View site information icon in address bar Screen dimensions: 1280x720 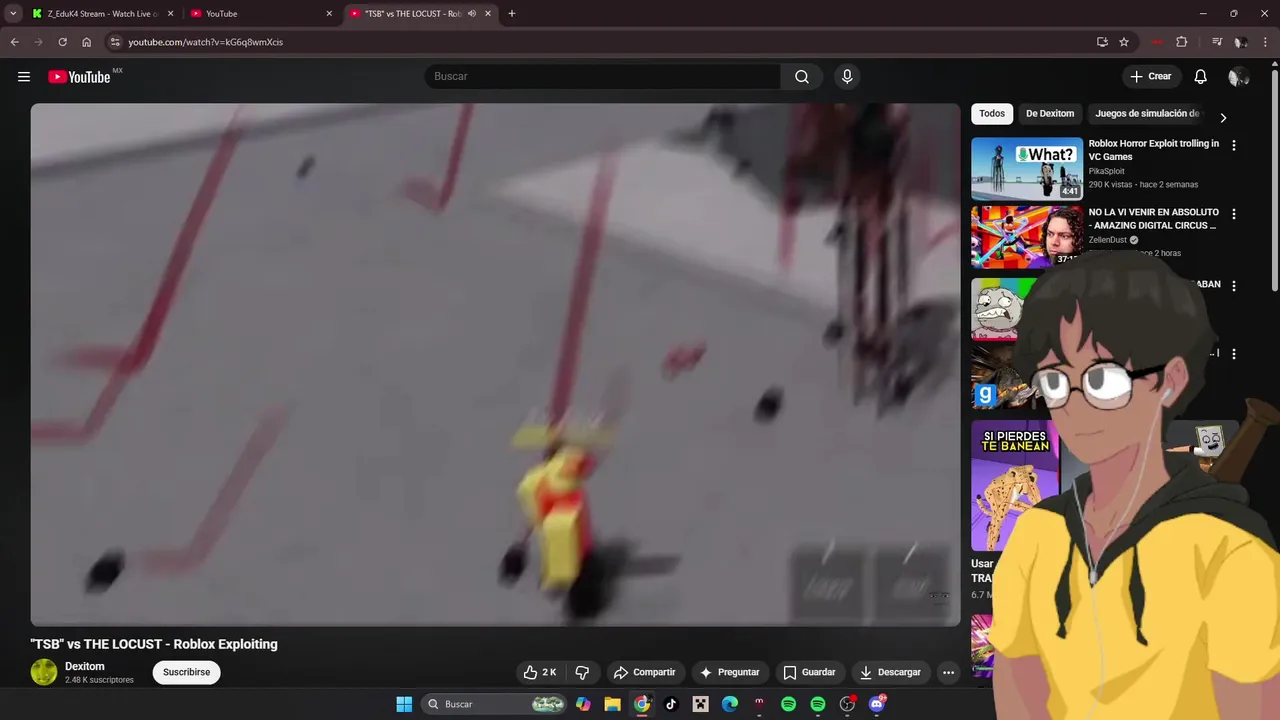tap(115, 42)
